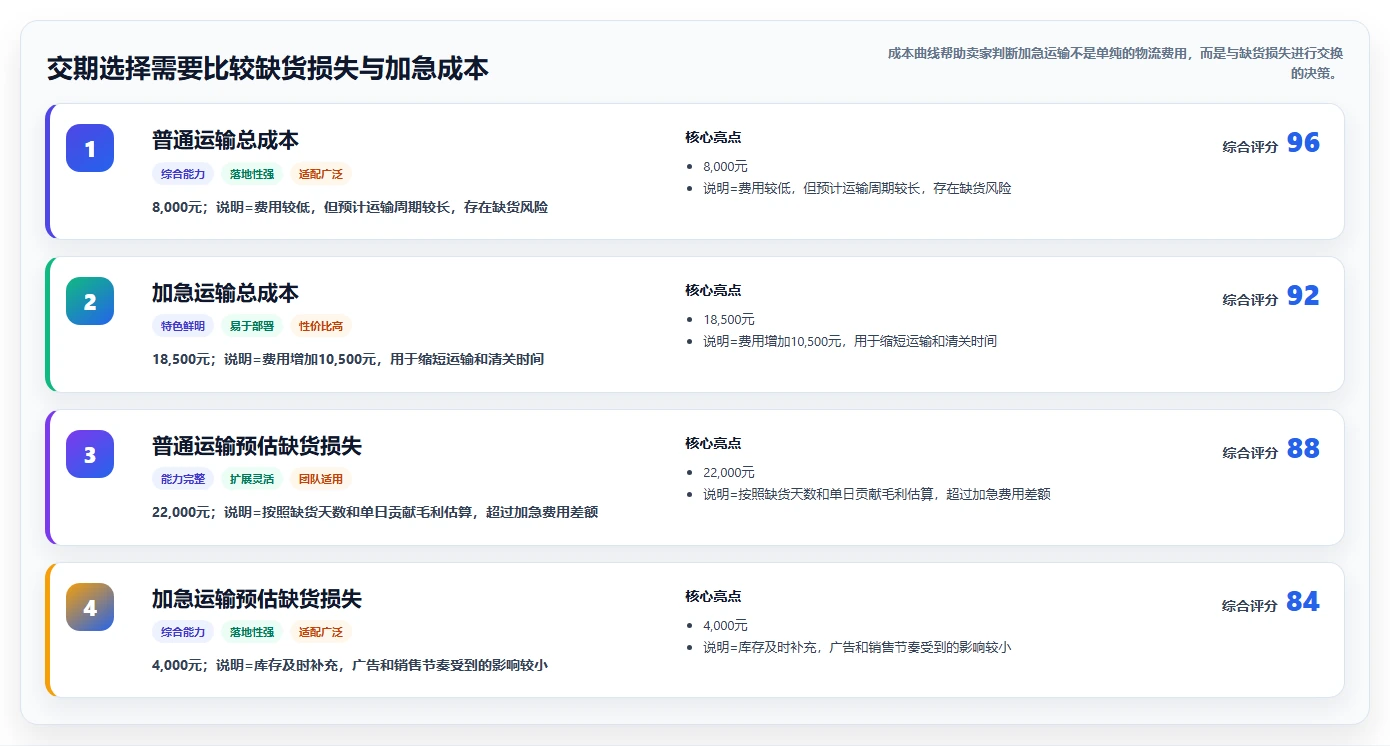Click bullet 说明=费用增加10,500元
Viewport: 1390px width, 746px height.
pos(850,341)
